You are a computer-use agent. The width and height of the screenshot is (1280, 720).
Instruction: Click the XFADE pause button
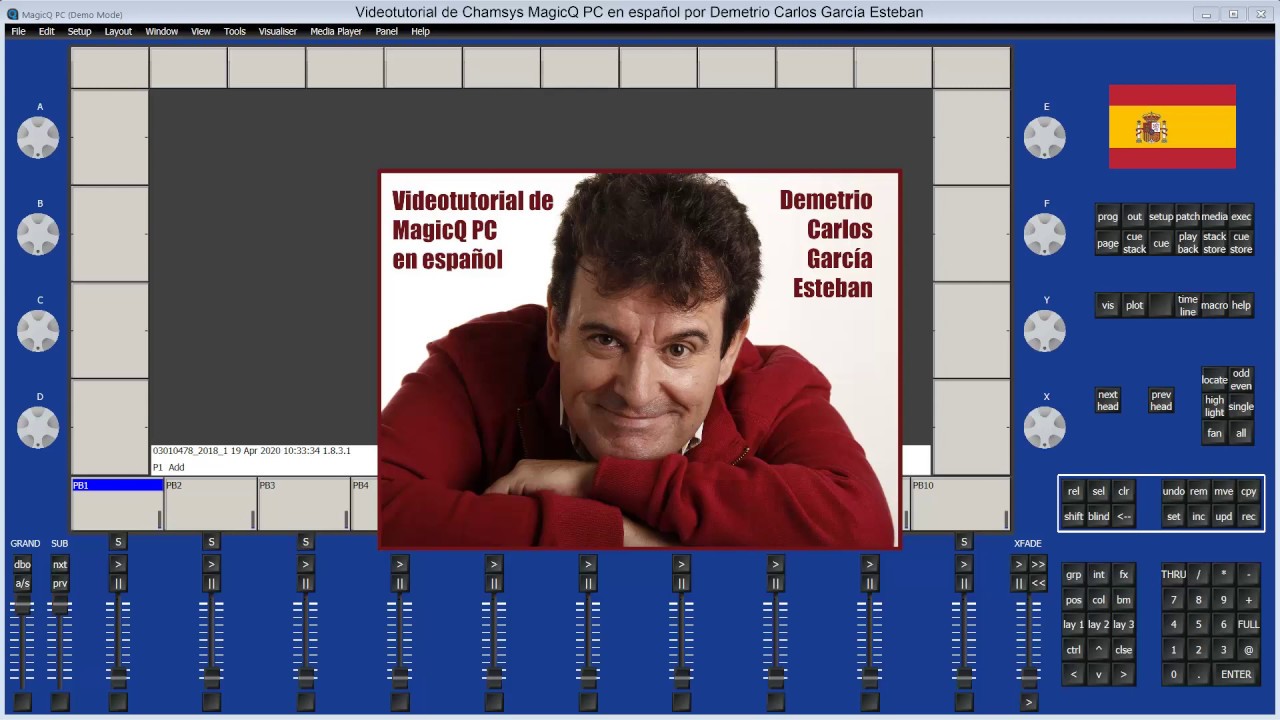click(x=1020, y=584)
